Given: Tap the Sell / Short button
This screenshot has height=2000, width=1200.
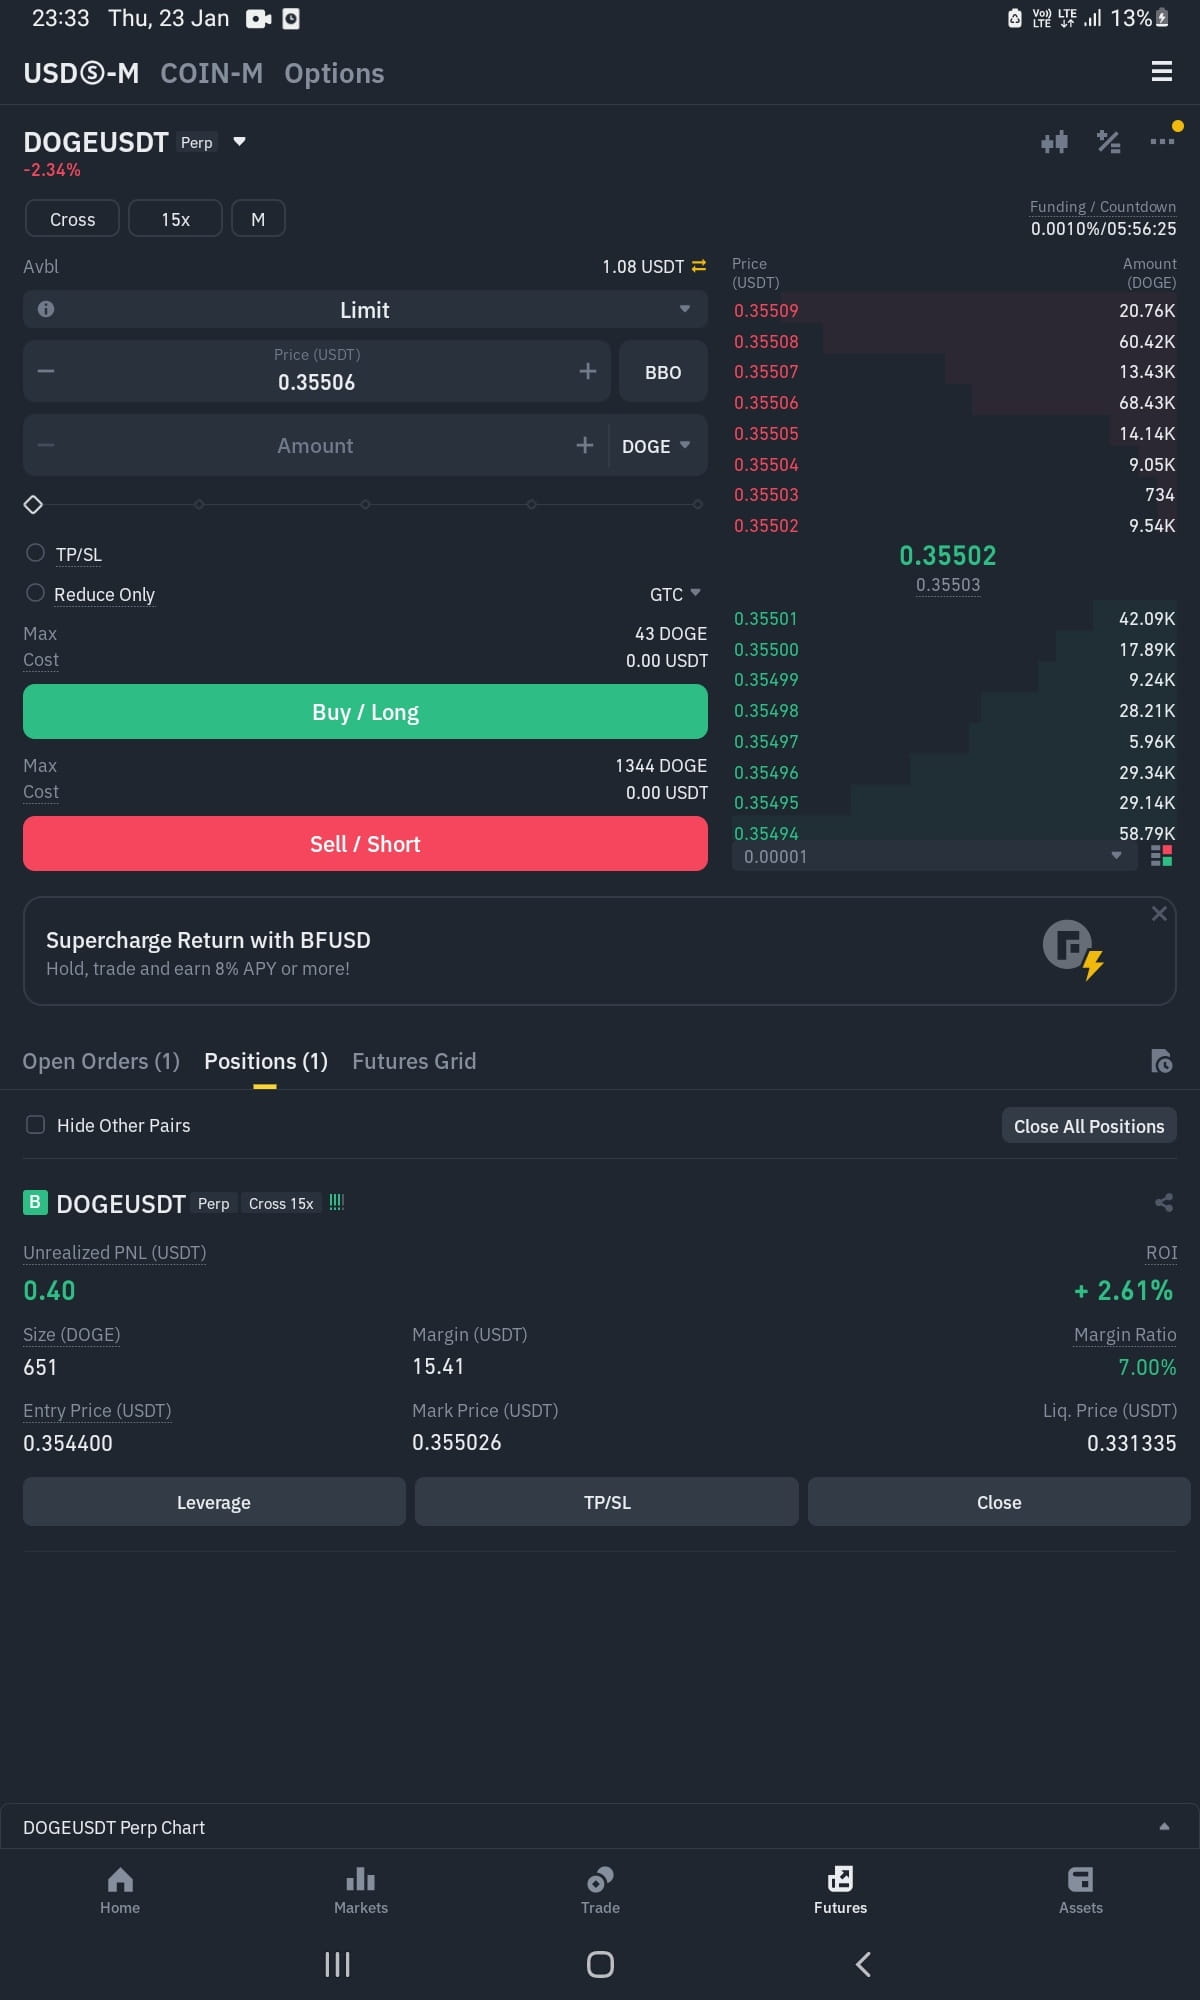Looking at the screenshot, I should (x=365, y=844).
